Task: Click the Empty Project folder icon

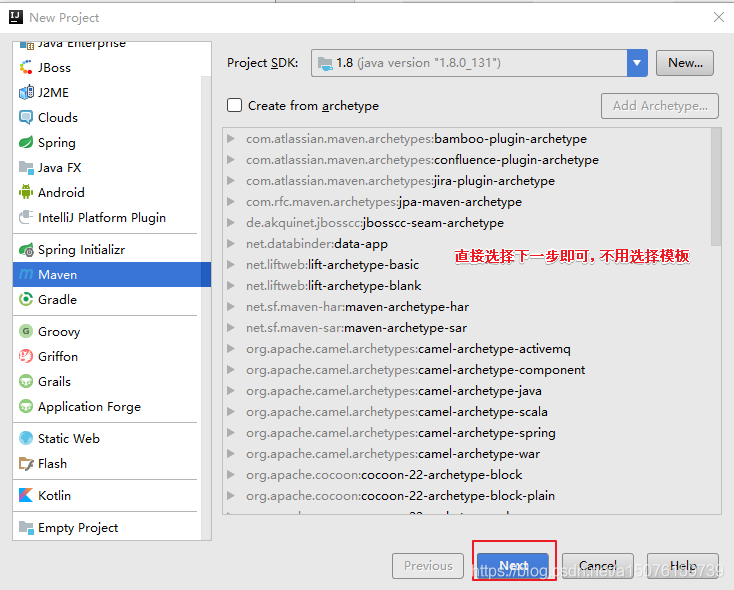Action: (26, 527)
